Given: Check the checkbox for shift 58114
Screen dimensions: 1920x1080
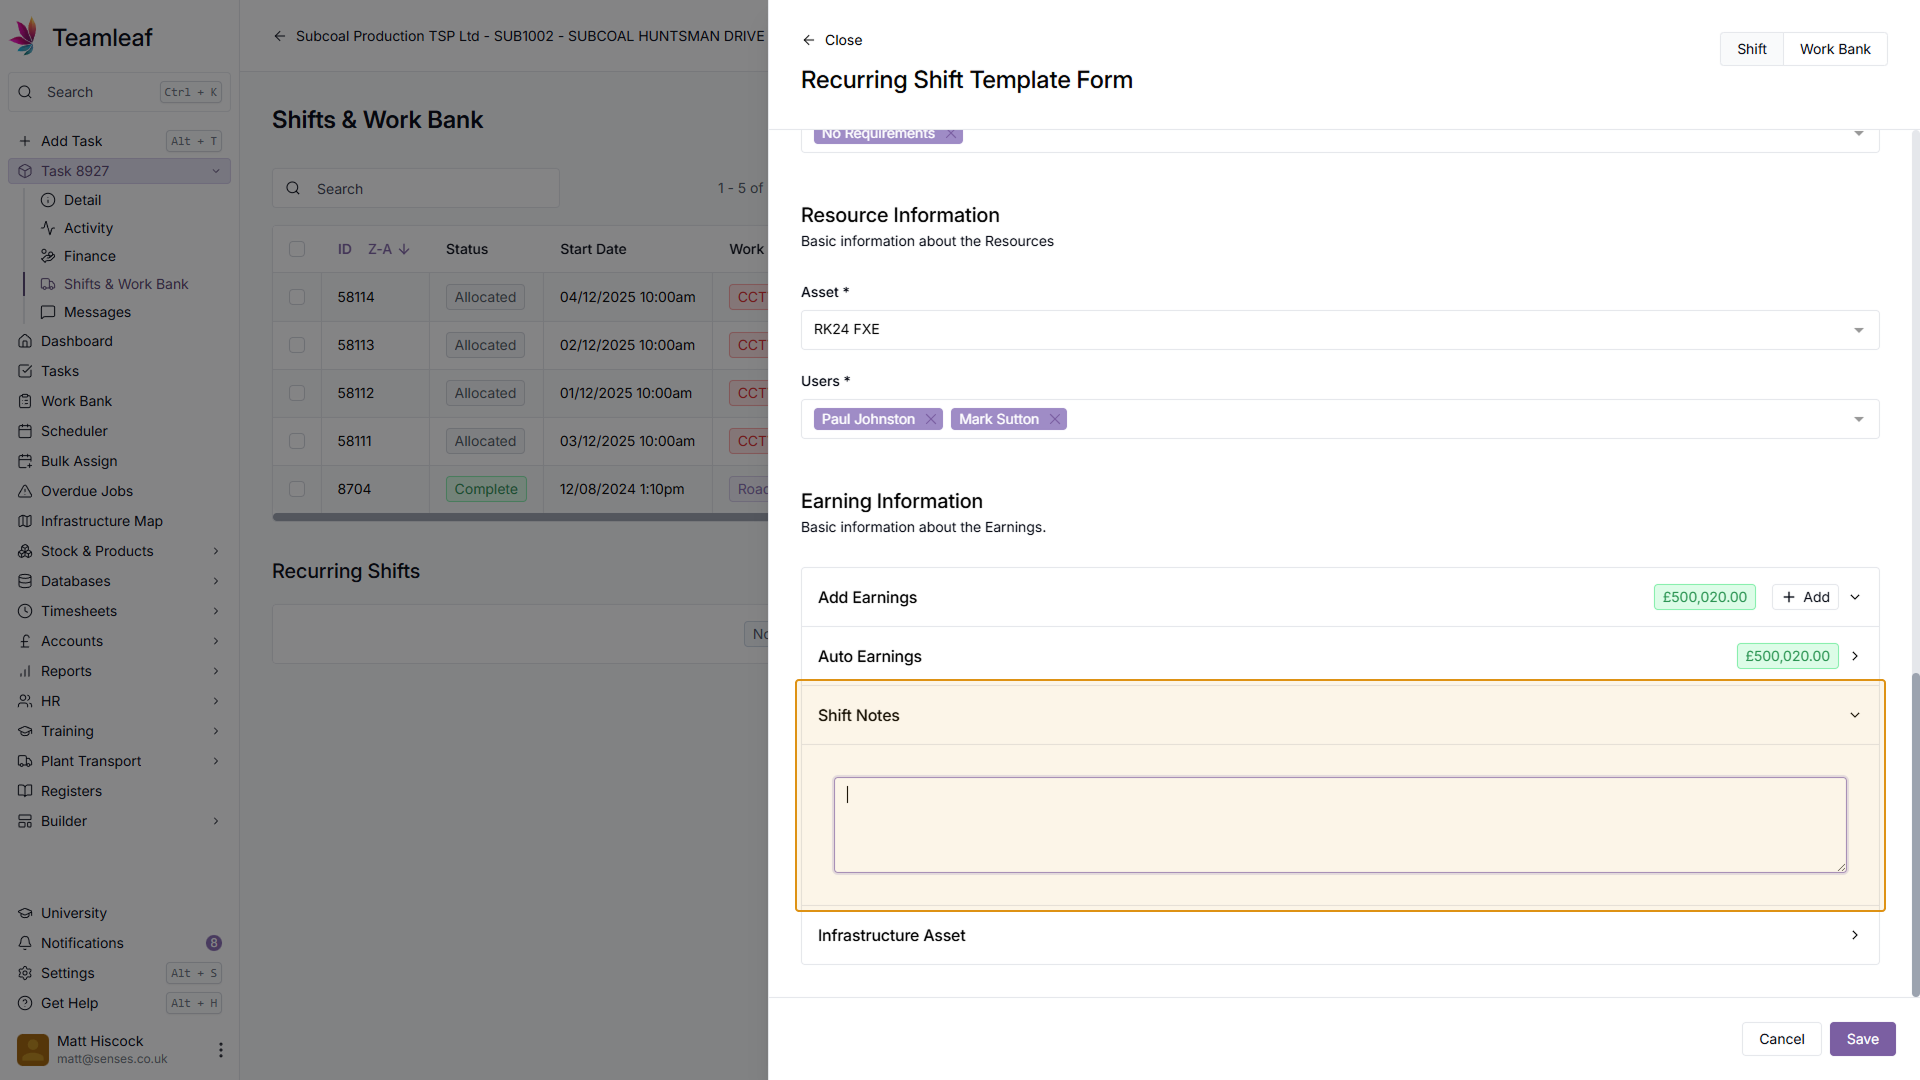Looking at the screenshot, I should [x=297, y=297].
